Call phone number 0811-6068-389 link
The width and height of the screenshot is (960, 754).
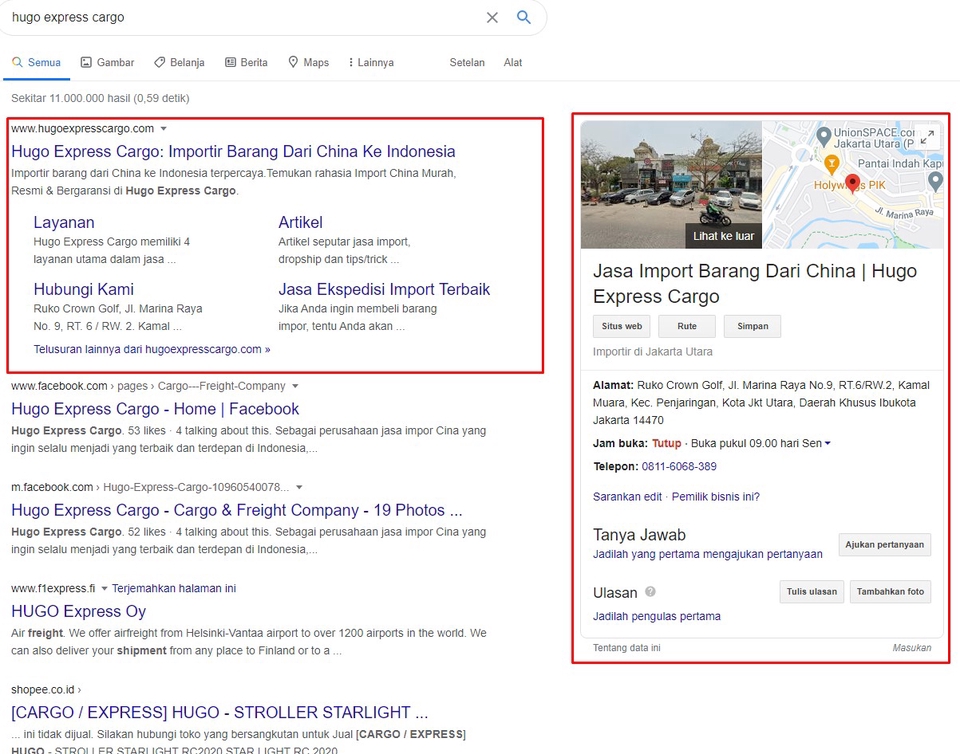(679, 466)
